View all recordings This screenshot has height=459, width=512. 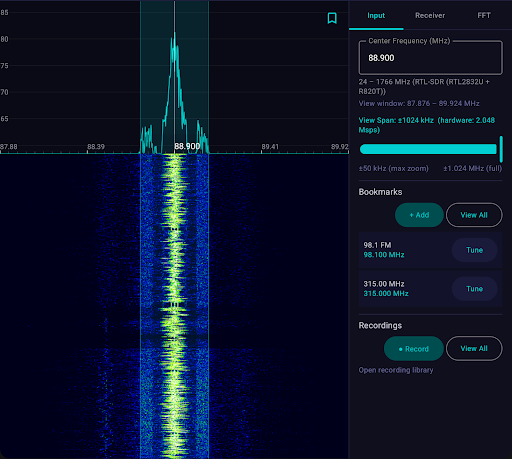(474, 349)
